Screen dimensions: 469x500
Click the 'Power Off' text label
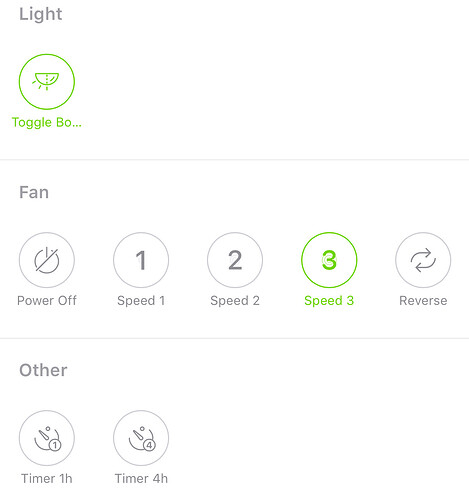(x=47, y=301)
